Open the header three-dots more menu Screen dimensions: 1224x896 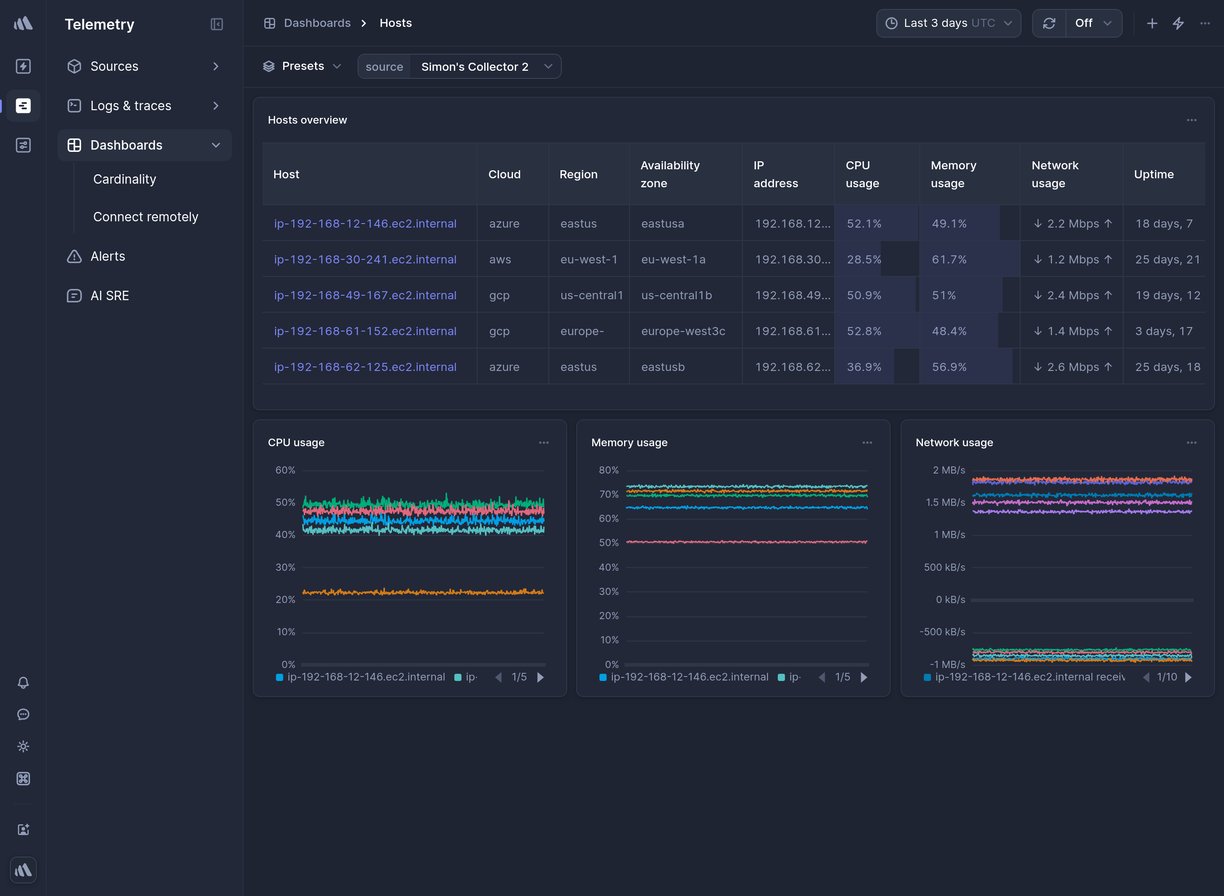pyautogui.click(x=1204, y=23)
